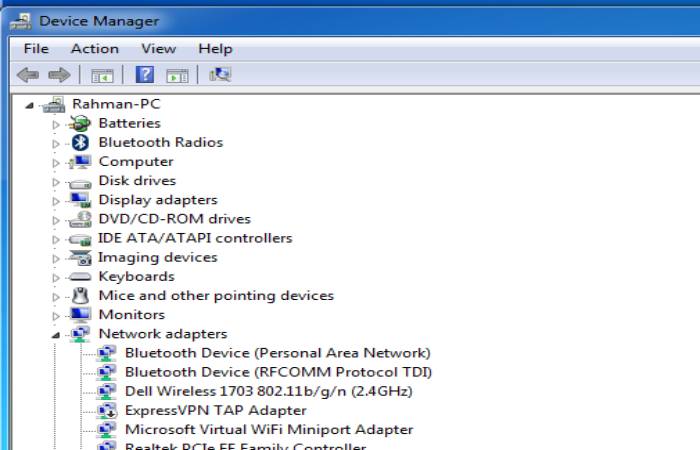This screenshot has height=450, width=700.
Task: Click the Batteries icon
Action: click(80, 123)
